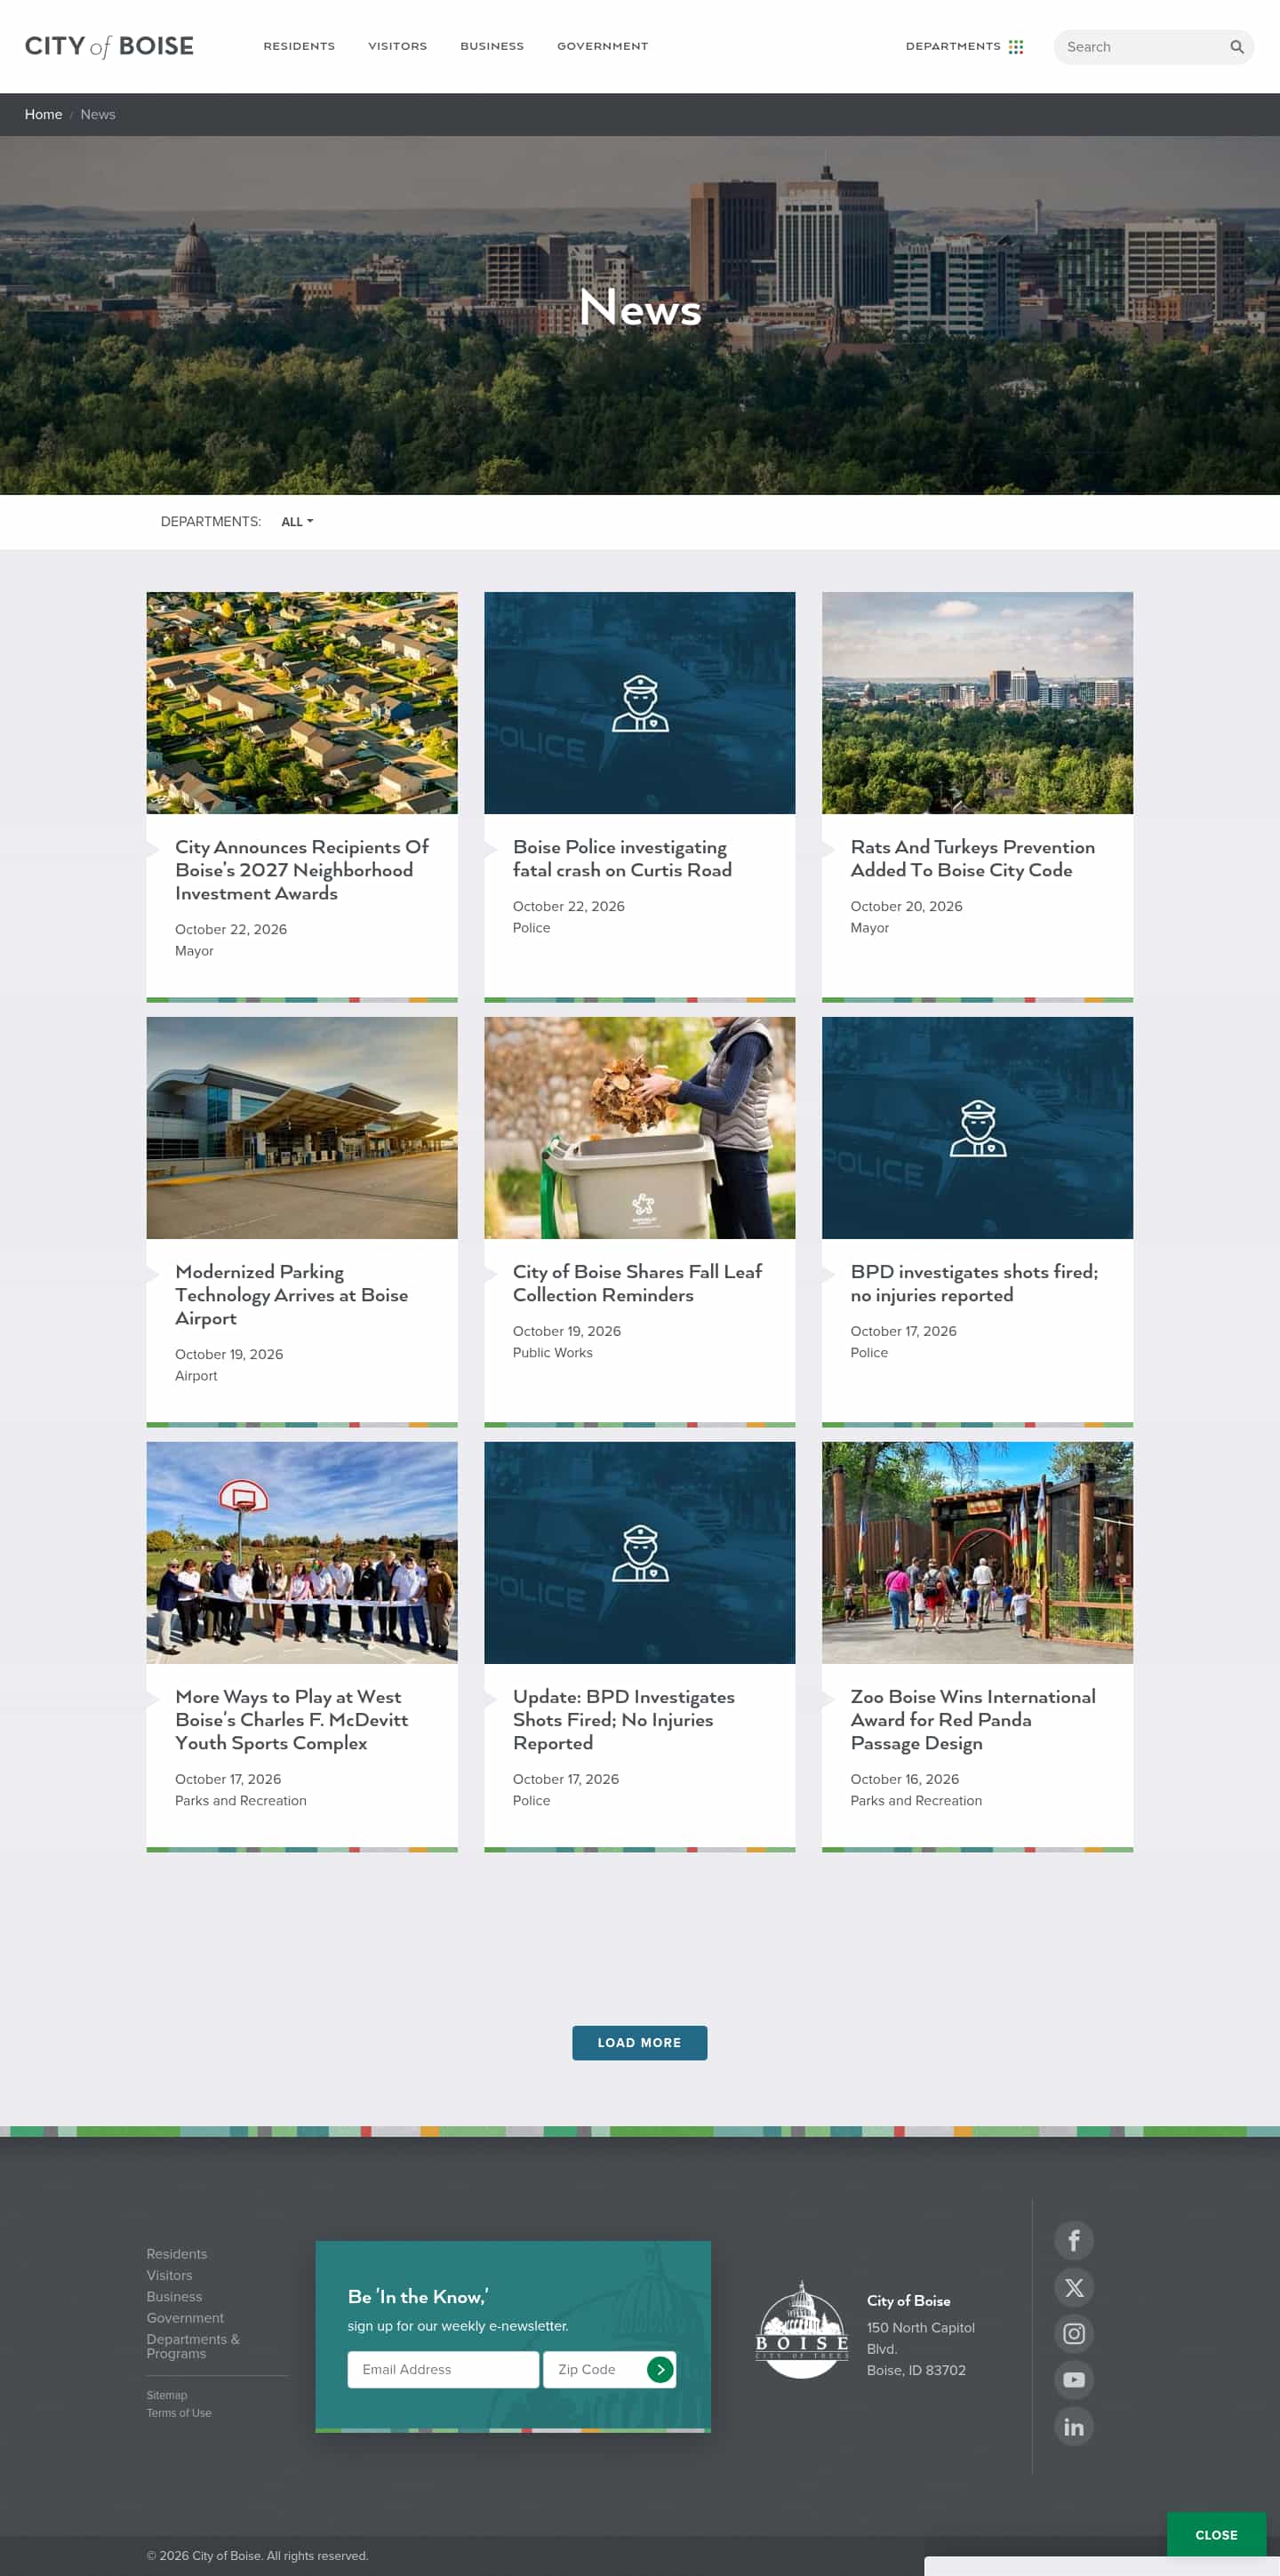Open the Government menu
Image resolution: width=1280 pixels, height=2576 pixels.
pyautogui.click(x=602, y=46)
